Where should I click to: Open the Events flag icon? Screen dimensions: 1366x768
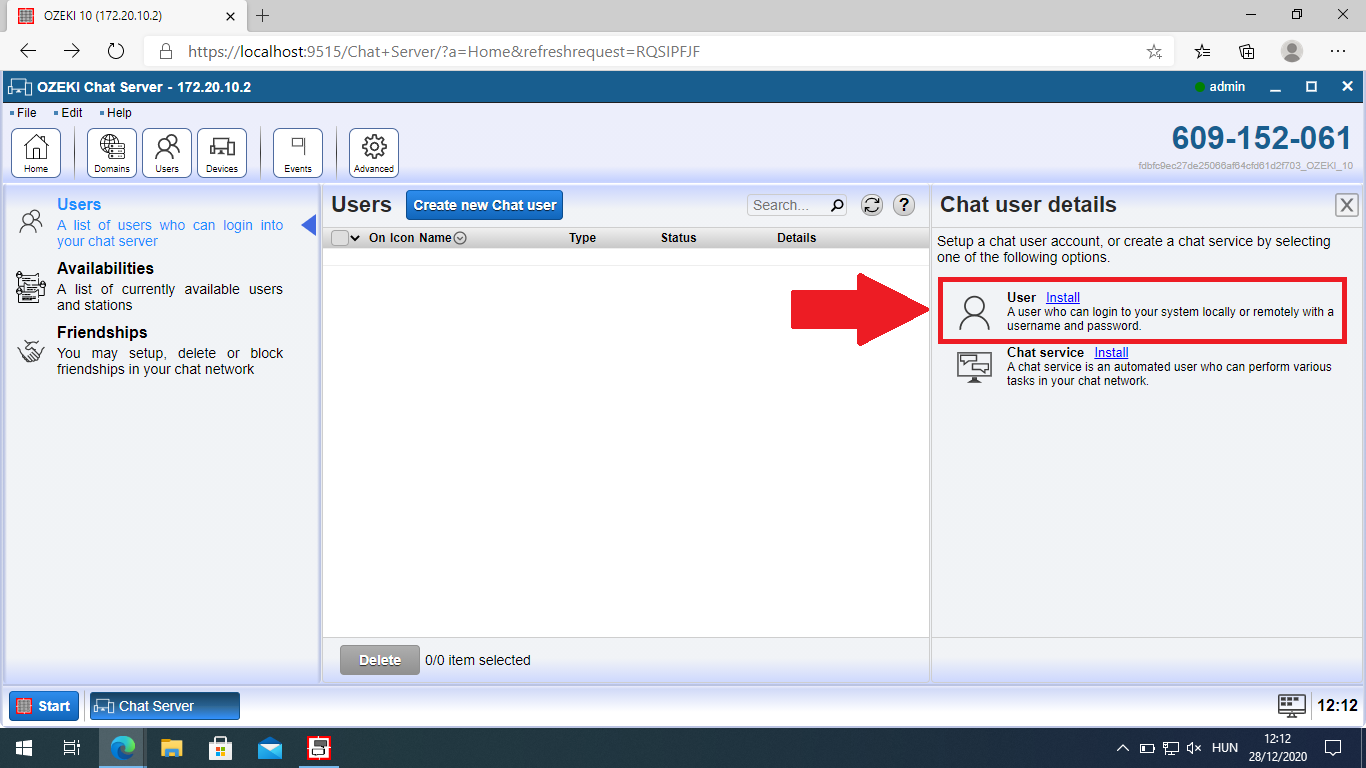pos(298,153)
